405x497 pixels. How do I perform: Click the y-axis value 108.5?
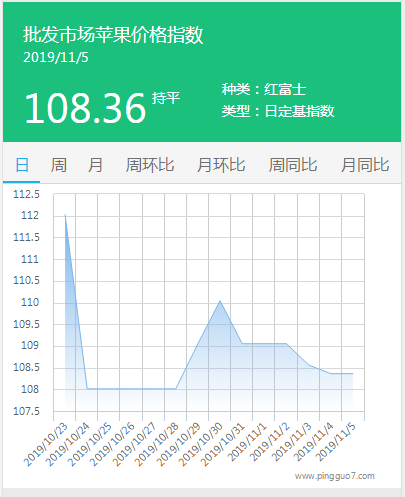(x=26, y=368)
